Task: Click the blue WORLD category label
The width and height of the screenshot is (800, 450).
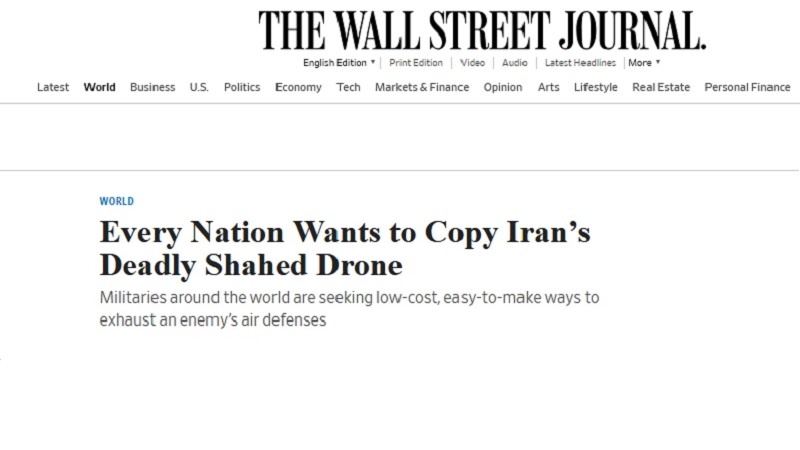Action: coord(117,201)
